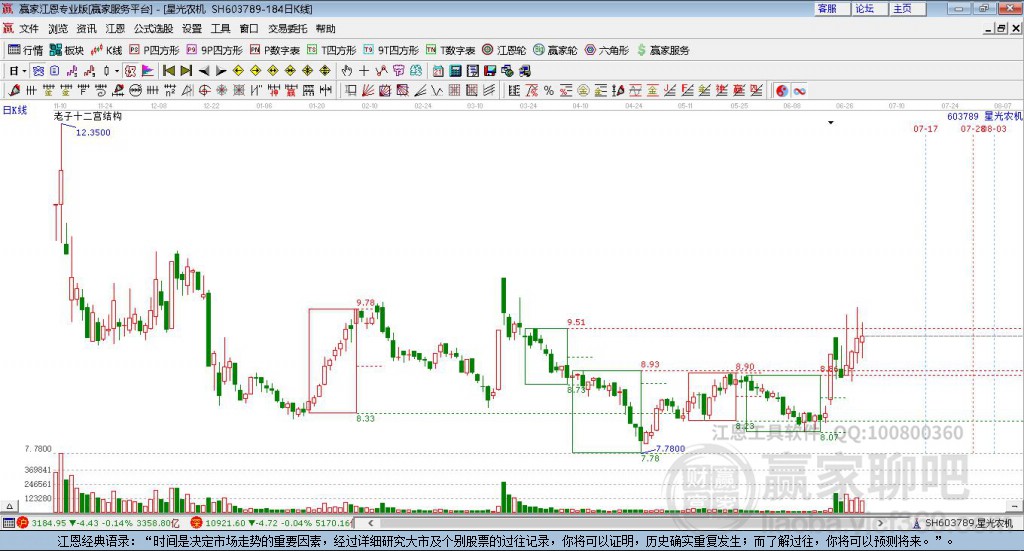
Task: Select the percent % line tool
Action: 549,91
